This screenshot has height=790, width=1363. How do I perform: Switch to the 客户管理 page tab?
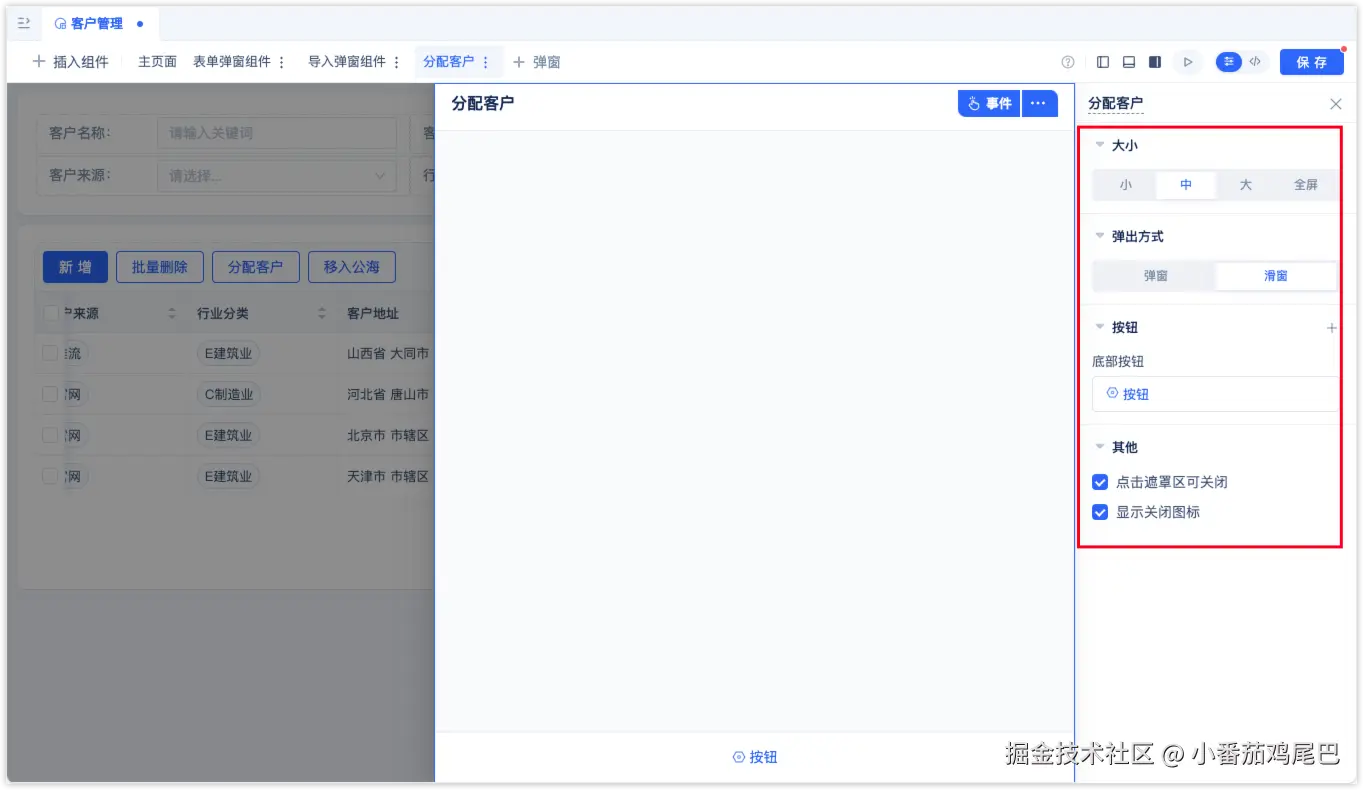pos(99,23)
